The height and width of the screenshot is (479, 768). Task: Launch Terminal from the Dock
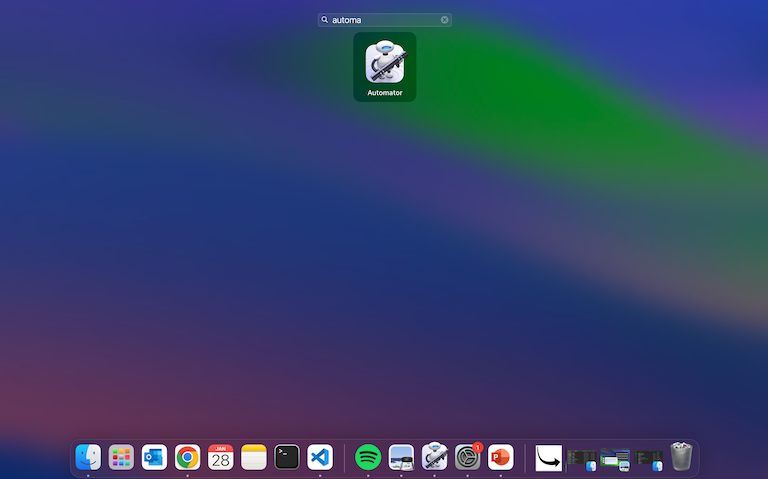click(287, 457)
